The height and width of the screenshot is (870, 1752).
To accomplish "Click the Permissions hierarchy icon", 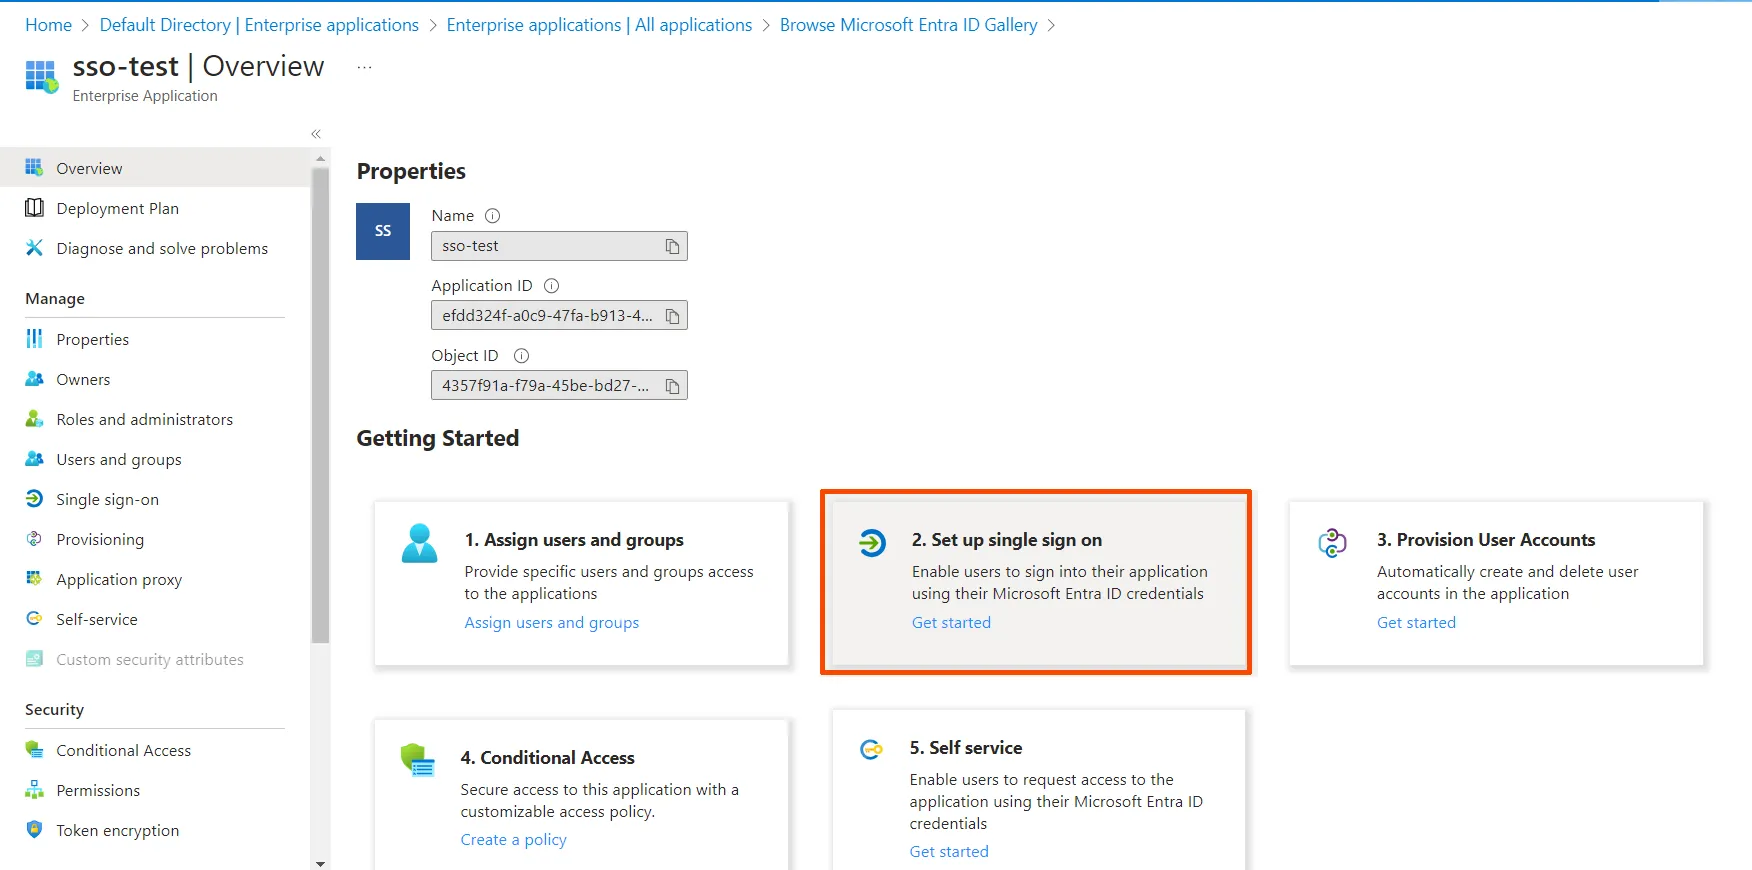I will [34, 789].
